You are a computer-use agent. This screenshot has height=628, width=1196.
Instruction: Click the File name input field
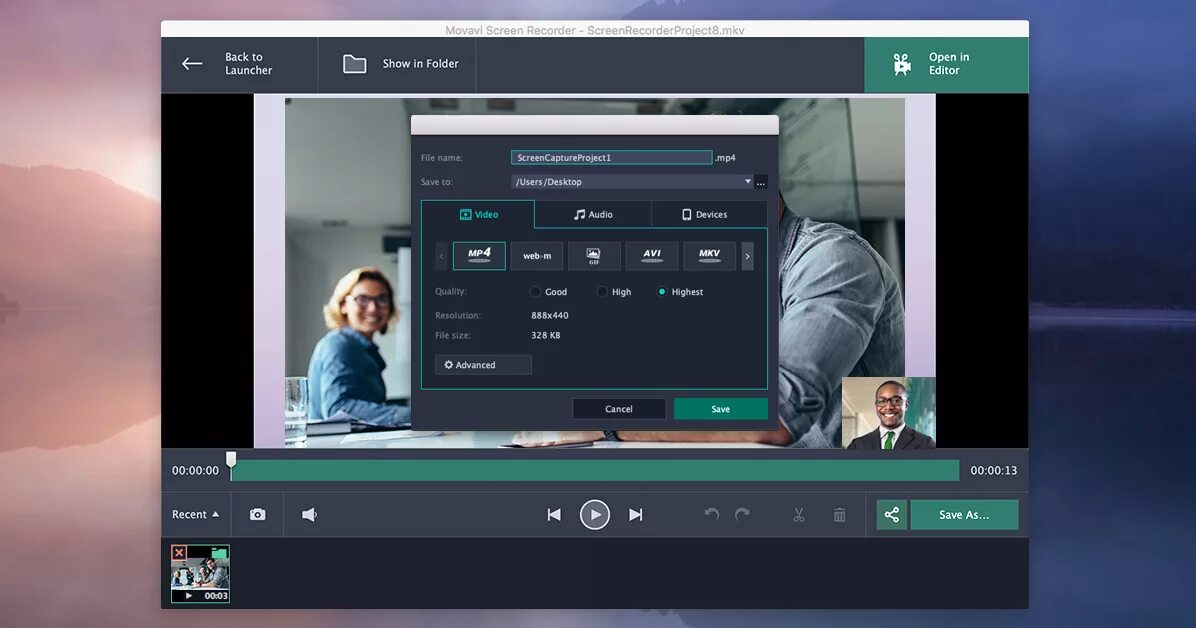[612, 157]
